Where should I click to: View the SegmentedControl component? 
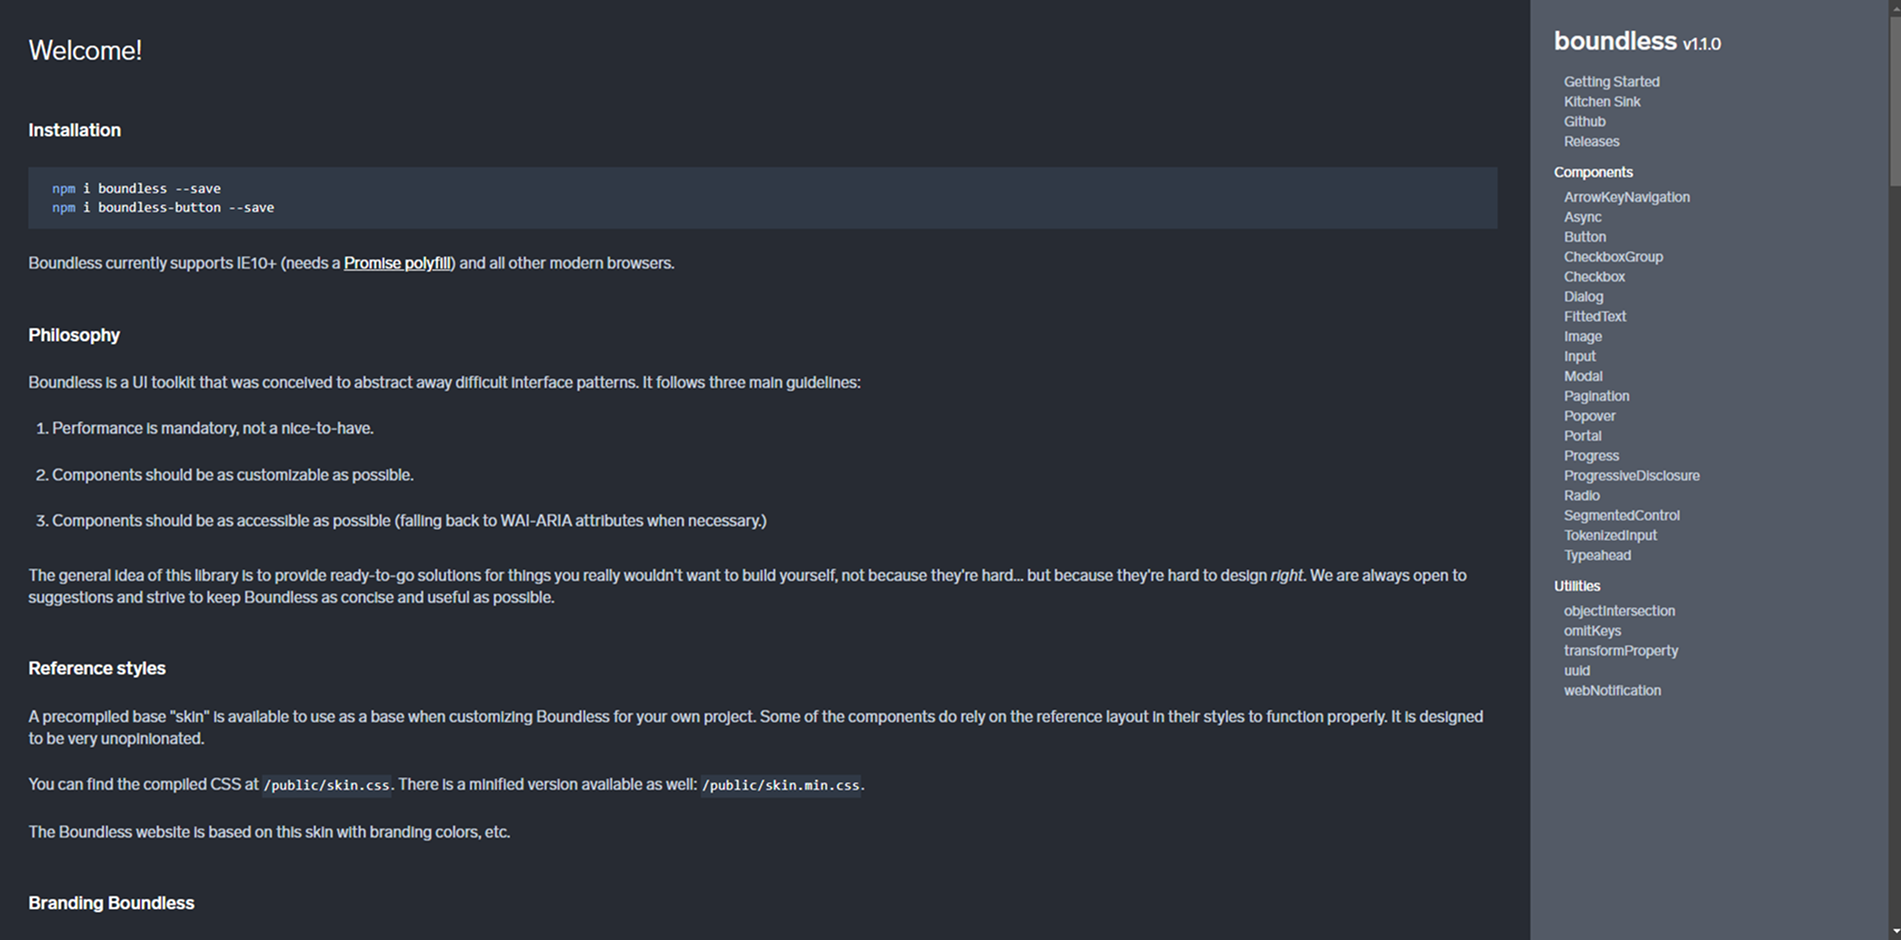1621,516
